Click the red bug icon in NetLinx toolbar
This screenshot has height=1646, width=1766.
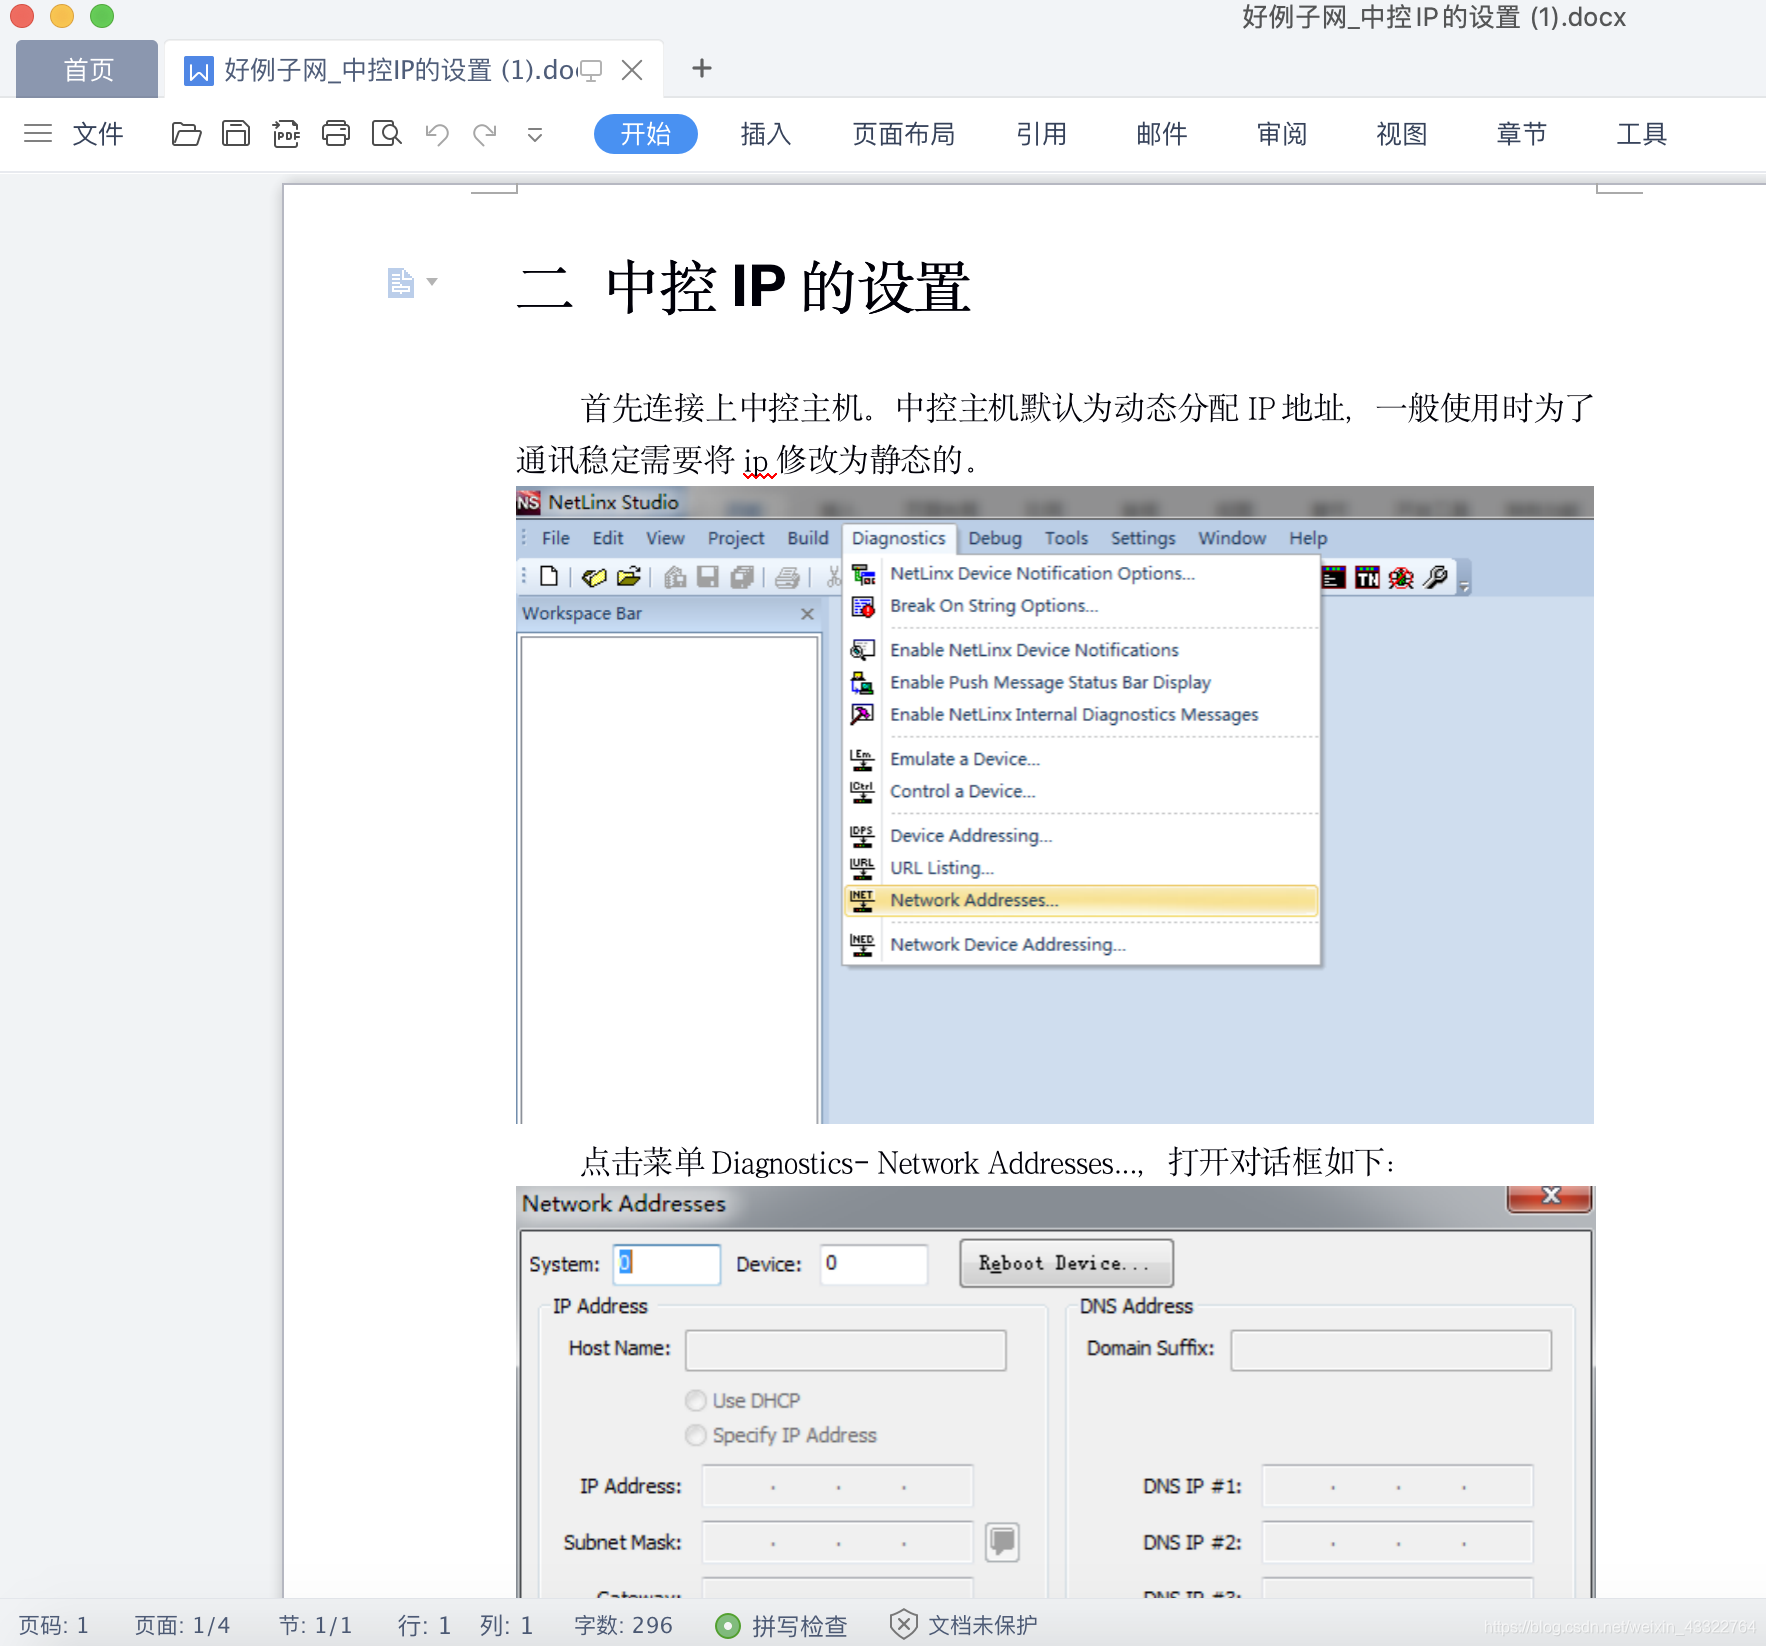pos(1401,577)
